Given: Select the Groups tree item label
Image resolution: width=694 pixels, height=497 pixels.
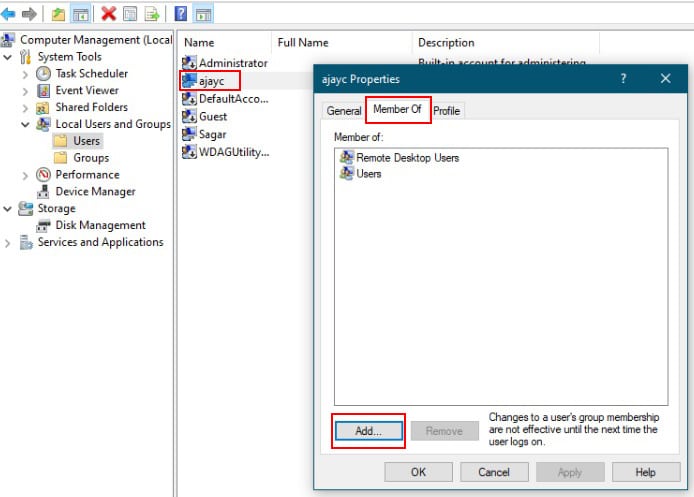Looking at the screenshot, I should 91,158.
